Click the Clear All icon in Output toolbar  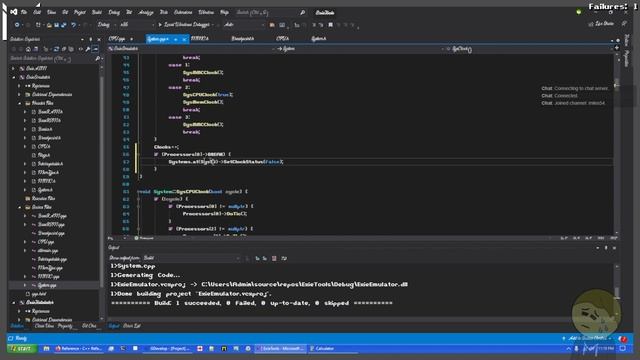[274, 258]
